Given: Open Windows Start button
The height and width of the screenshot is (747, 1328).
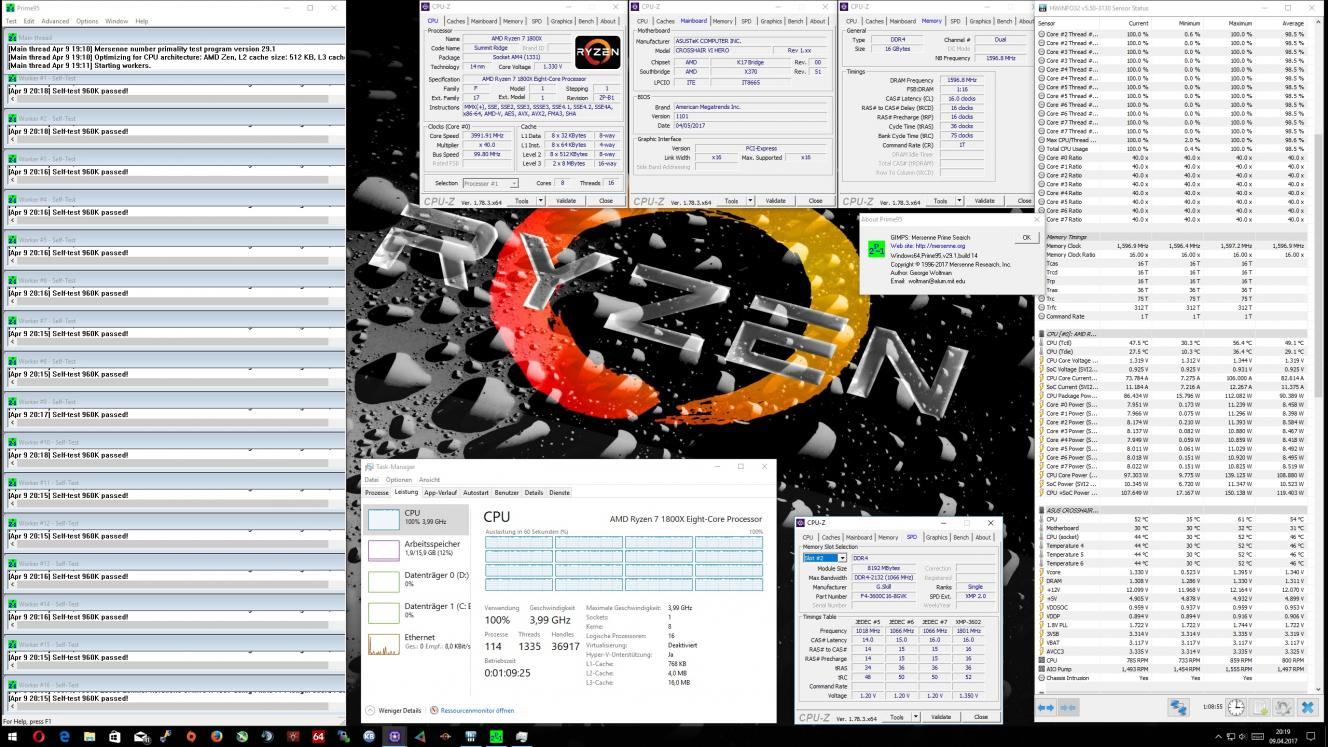Looking at the screenshot, I should click(12, 737).
